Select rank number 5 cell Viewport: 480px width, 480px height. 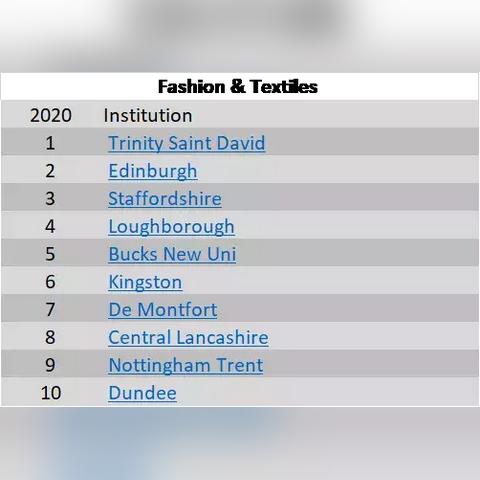click(50, 254)
